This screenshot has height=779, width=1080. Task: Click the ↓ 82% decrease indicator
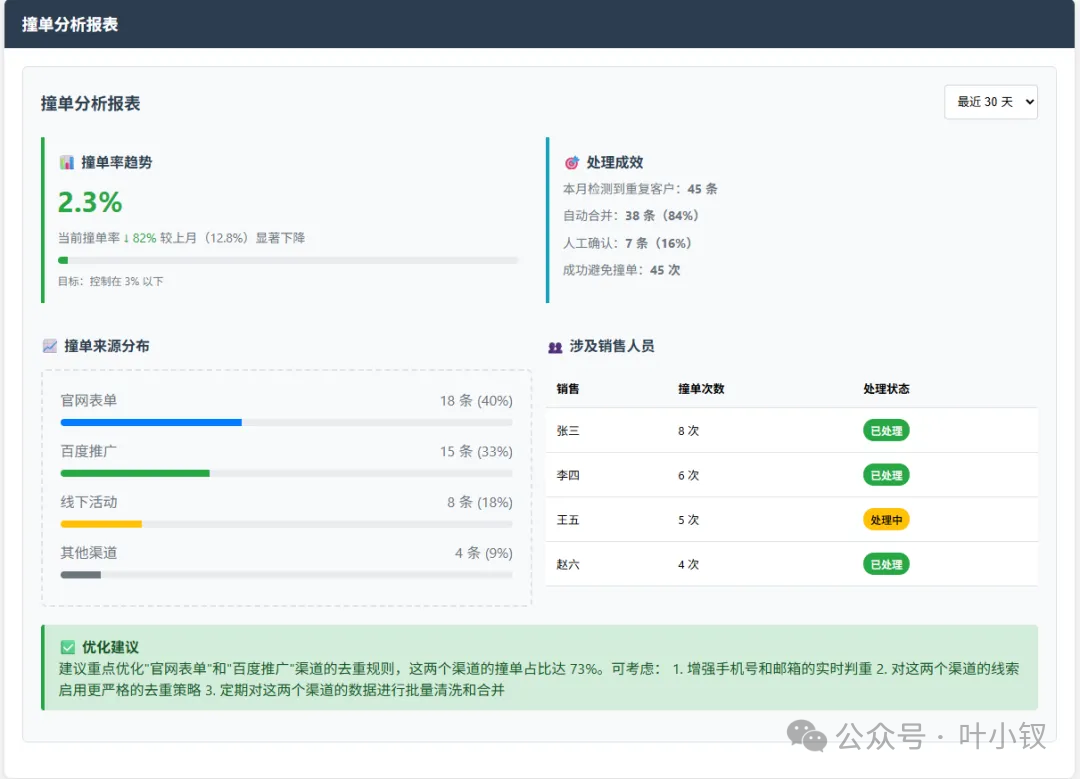point(140,238)
